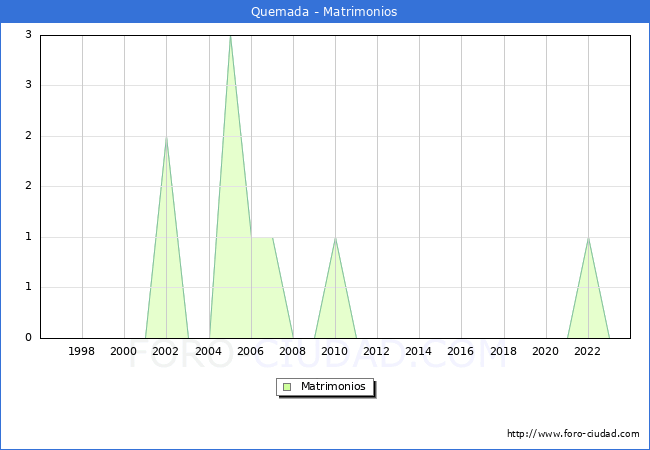This screenshot has width=650, height=450.
Task: Click the 2010 x-axis label
Action: (335, 351)
